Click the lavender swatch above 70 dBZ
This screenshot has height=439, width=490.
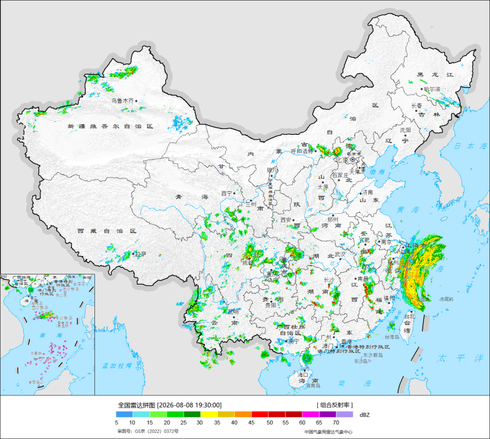pyautogui.click(x=344, y=414)
